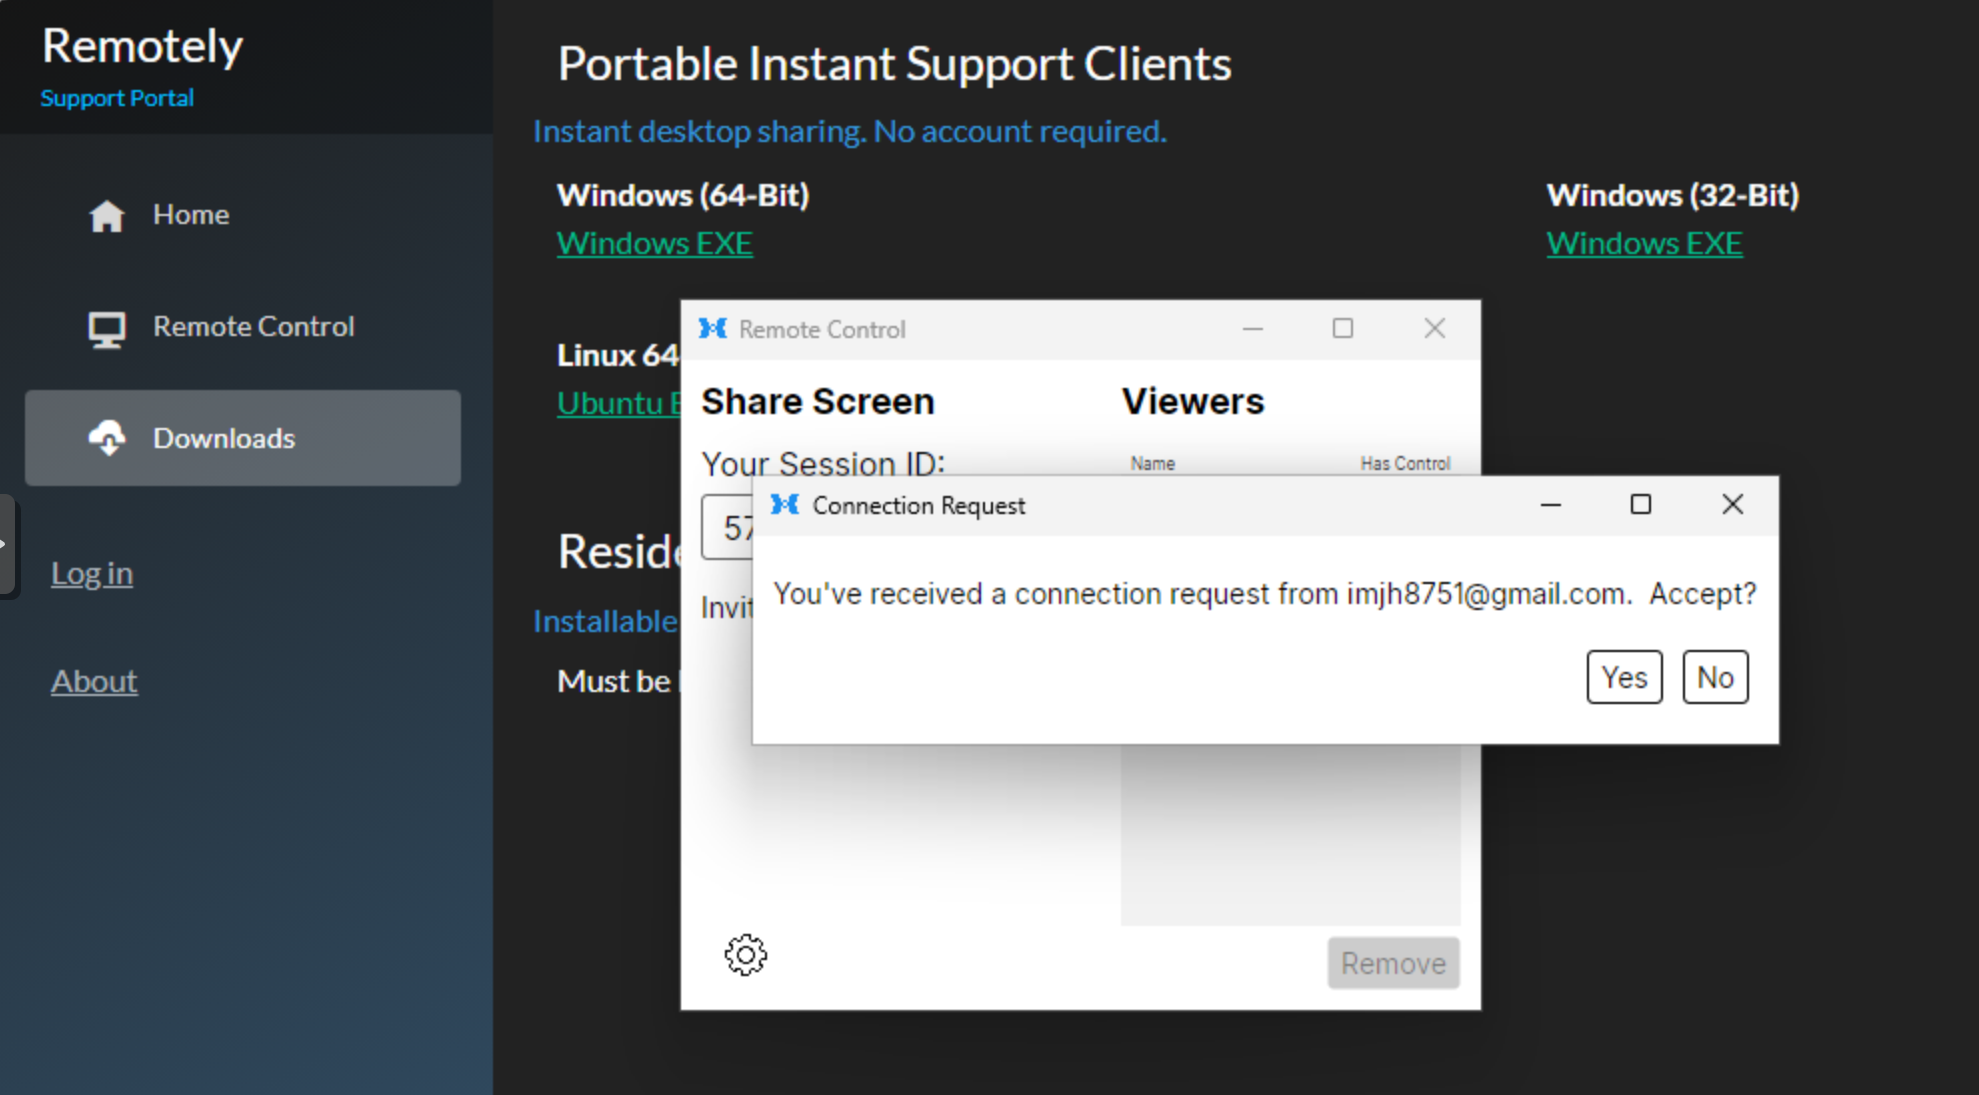This screenshot has width=1979, height=1095.
Task: Click the Session ID field
Action: pyautogui.click(x=727, y=527)
